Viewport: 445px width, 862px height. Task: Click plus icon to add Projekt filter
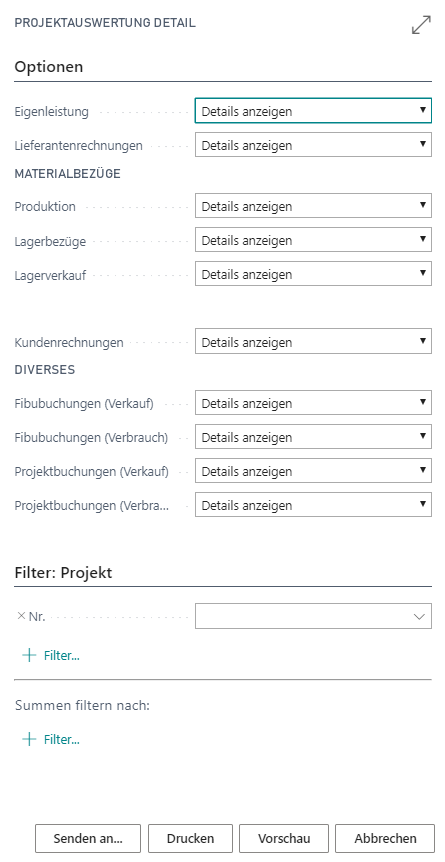click(x=29, y=655)
